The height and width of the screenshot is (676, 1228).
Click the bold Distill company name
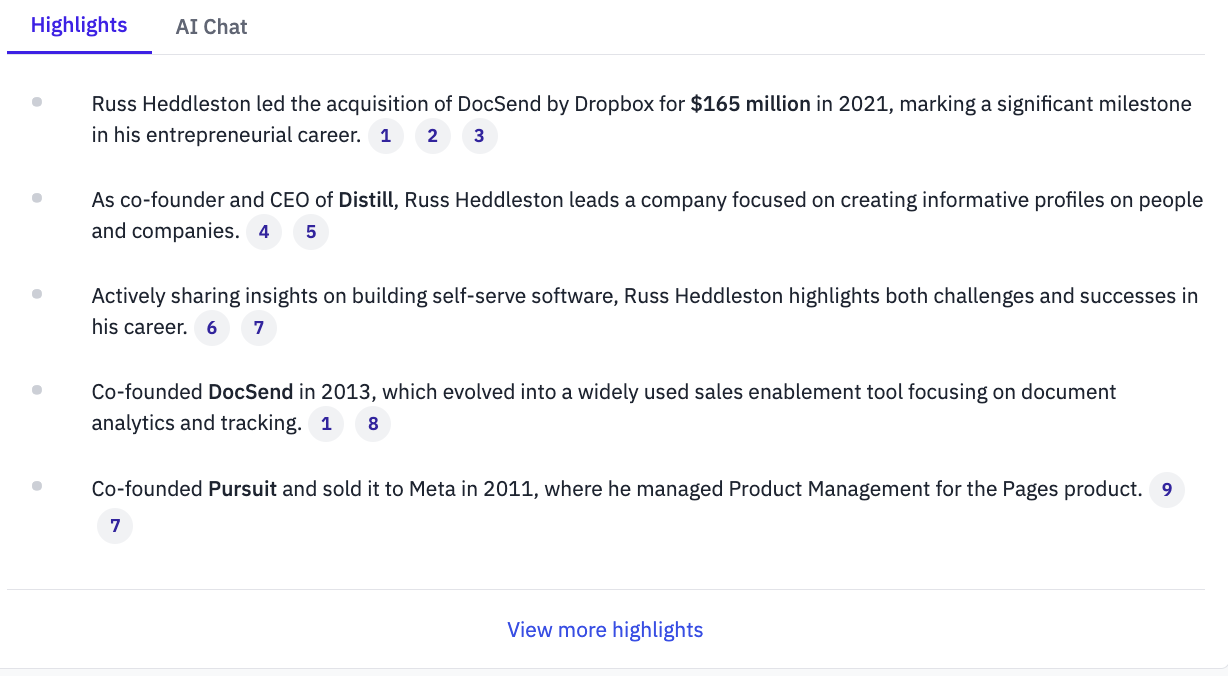tap(369, 200)
